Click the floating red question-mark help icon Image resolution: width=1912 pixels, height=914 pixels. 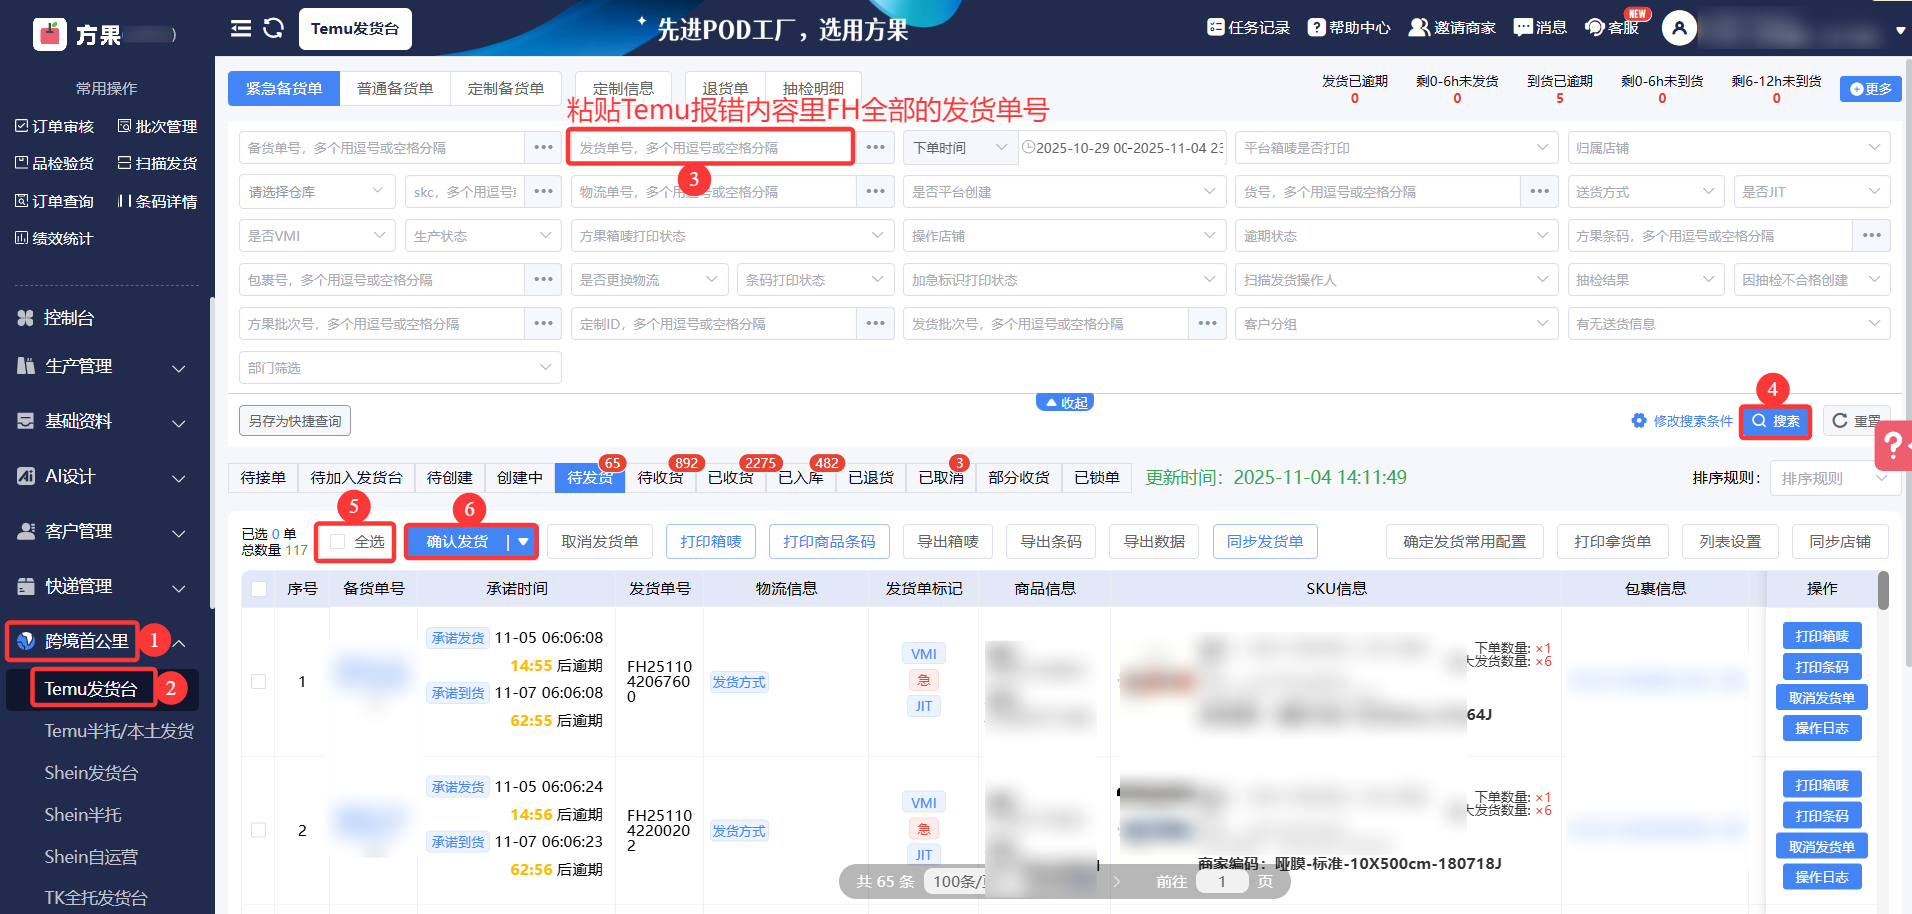1893,446
